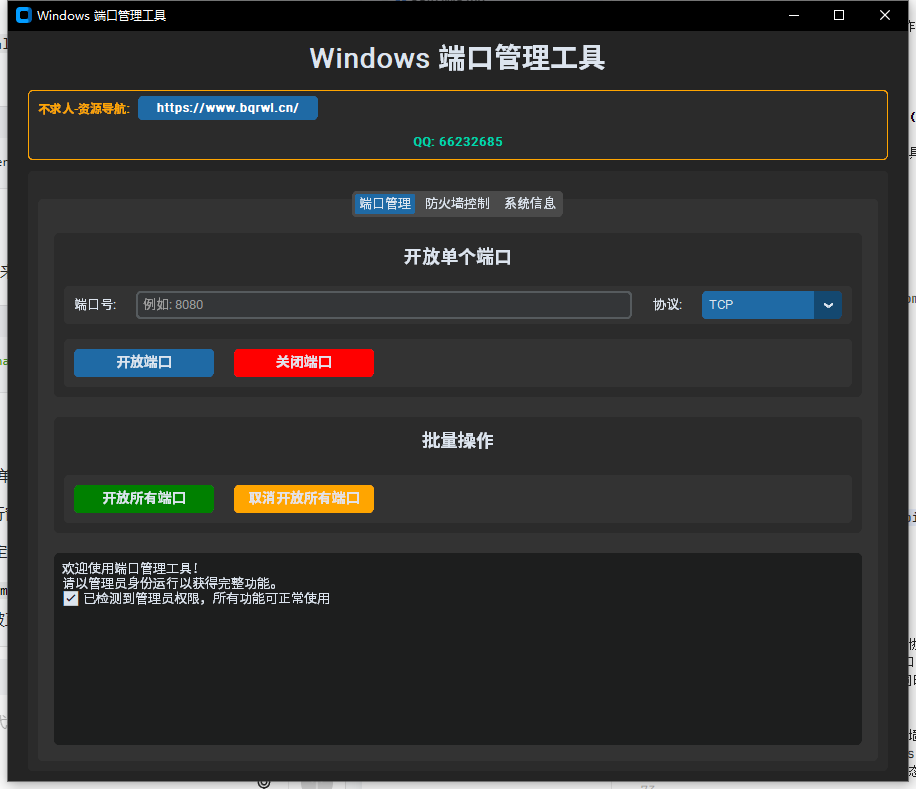916x789 pixels.
Task: Click the green 开放所有端口 button
Action: tap(143, 499)
